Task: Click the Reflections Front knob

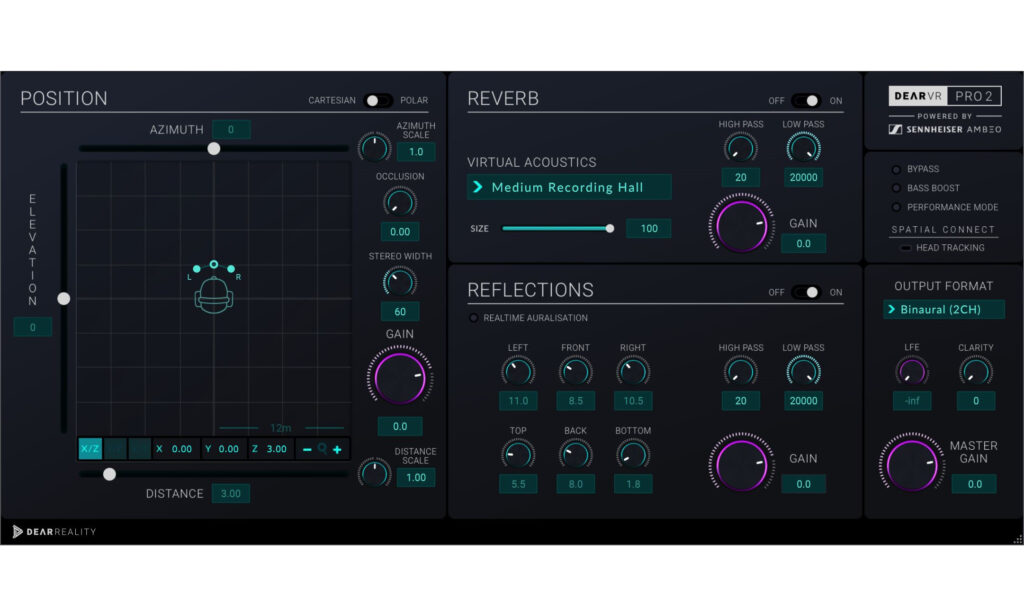Action: 575,371
